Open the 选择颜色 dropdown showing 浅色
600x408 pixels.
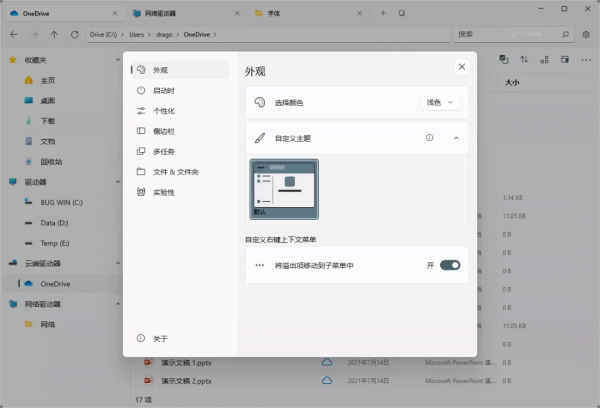point(440,102)
